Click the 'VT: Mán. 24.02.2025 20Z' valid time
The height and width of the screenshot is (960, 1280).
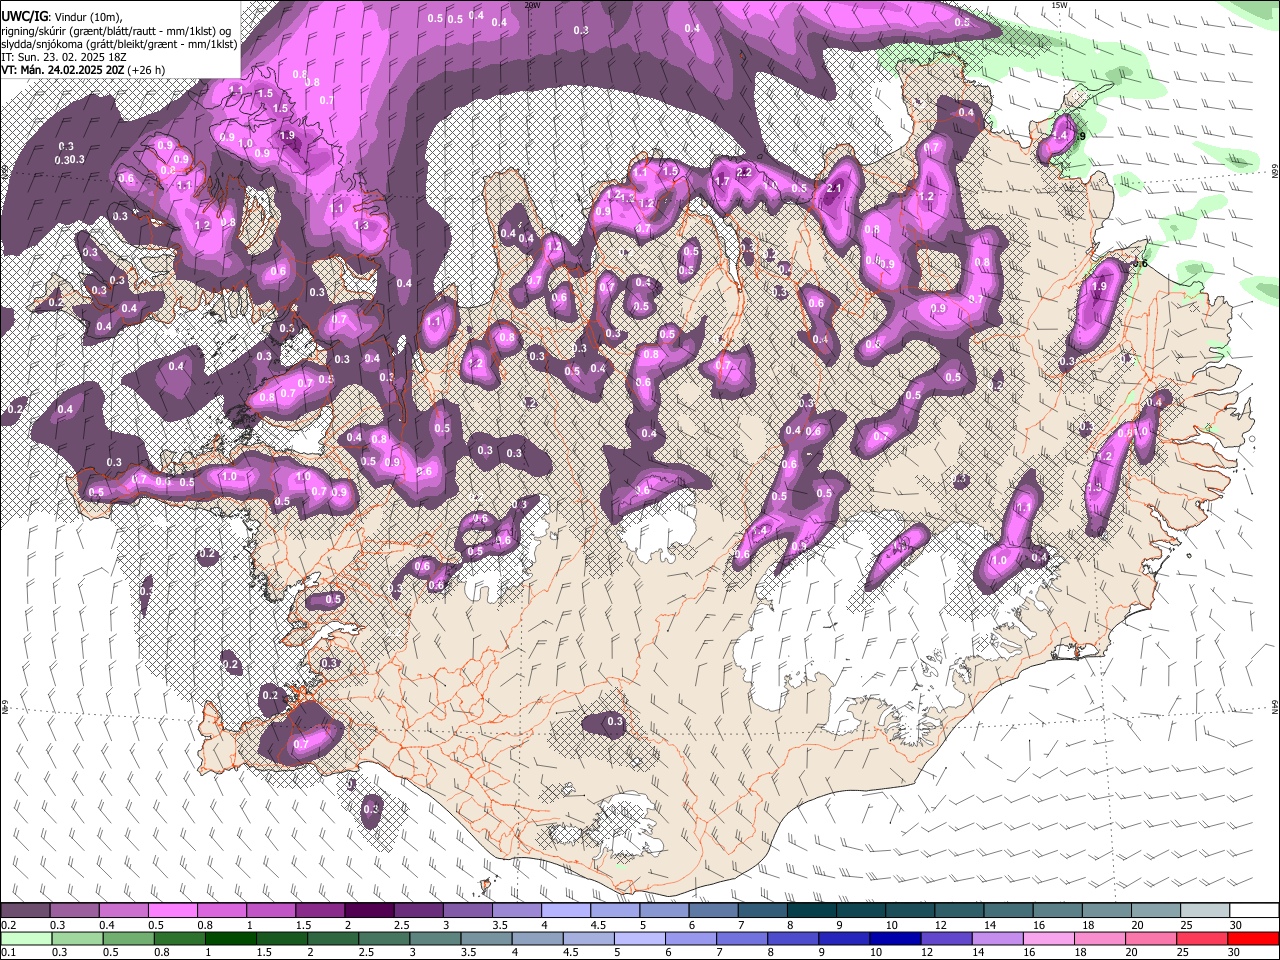coord(62,70)
